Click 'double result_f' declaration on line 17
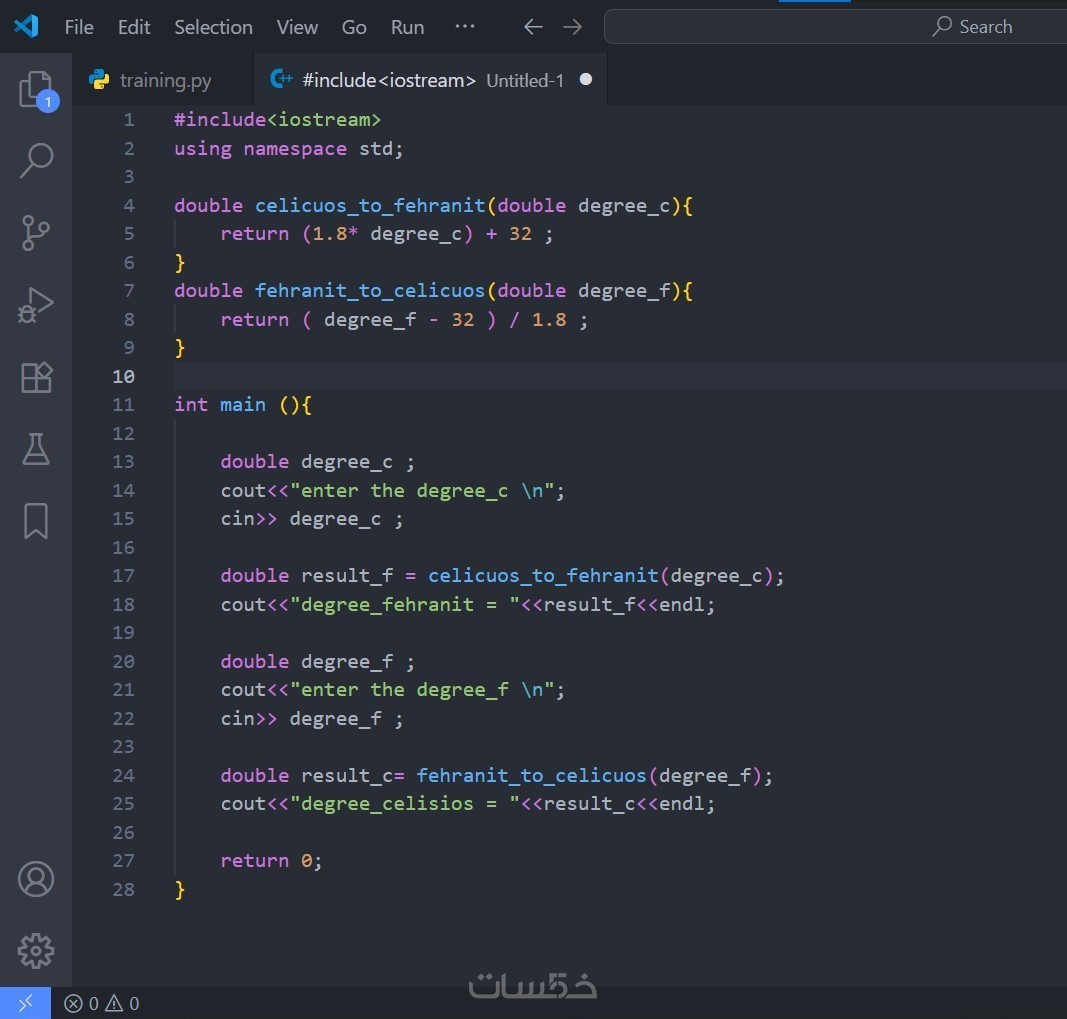Image resolution: width=1067 pixels, height=1019 pixels. pyautogui.click(x=306, y=576)
